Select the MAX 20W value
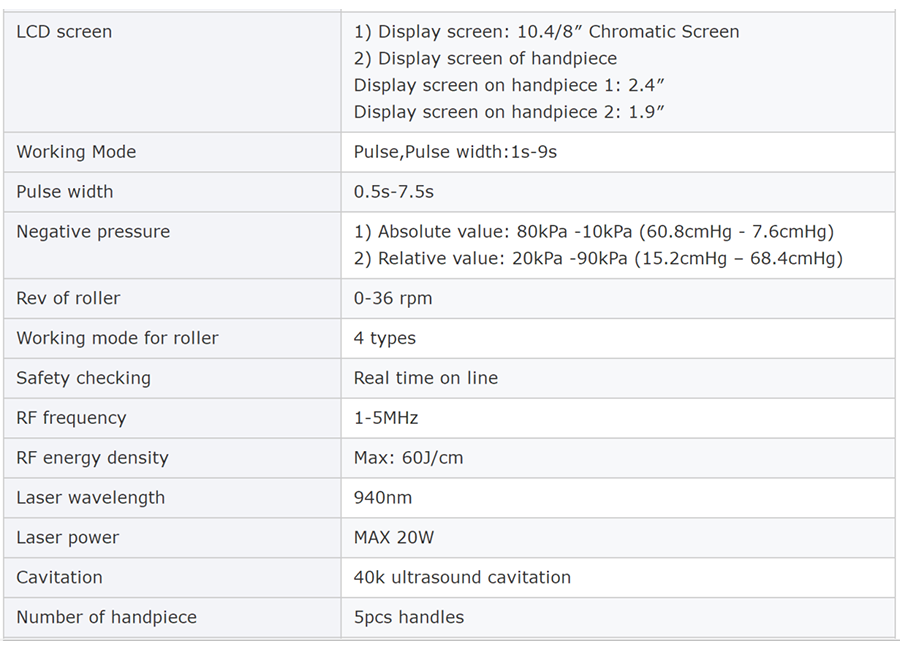 tap(394, 538)
